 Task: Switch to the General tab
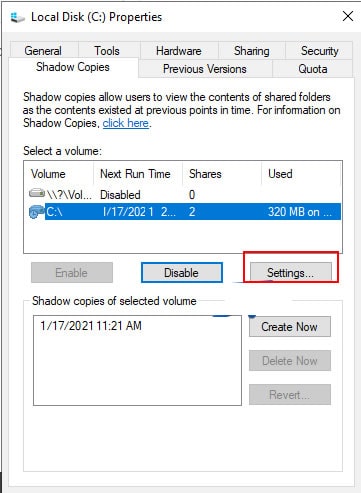pos(43,51)
